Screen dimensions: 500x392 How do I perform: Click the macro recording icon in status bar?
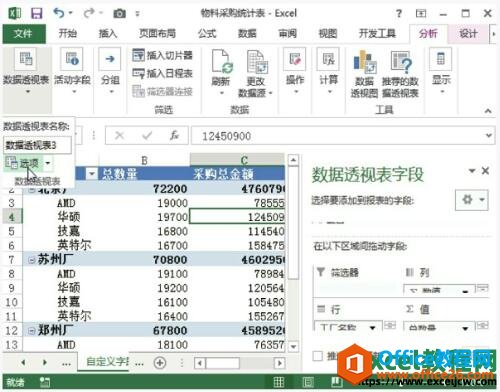(x=45, y=382)
